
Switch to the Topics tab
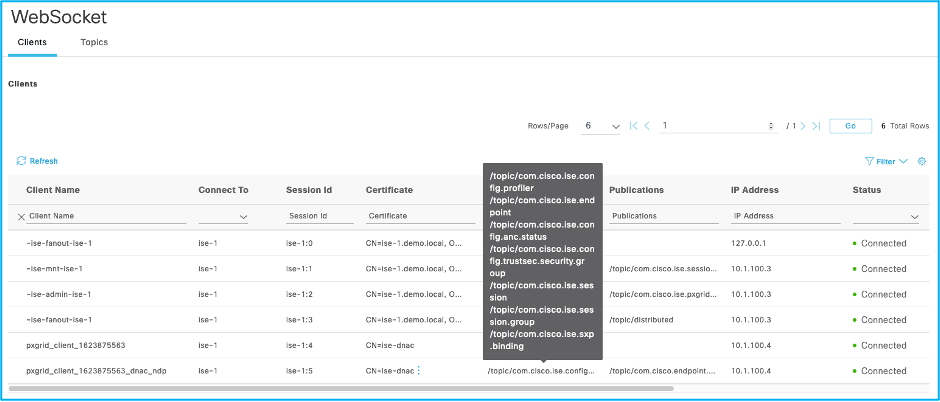[94, 43]
